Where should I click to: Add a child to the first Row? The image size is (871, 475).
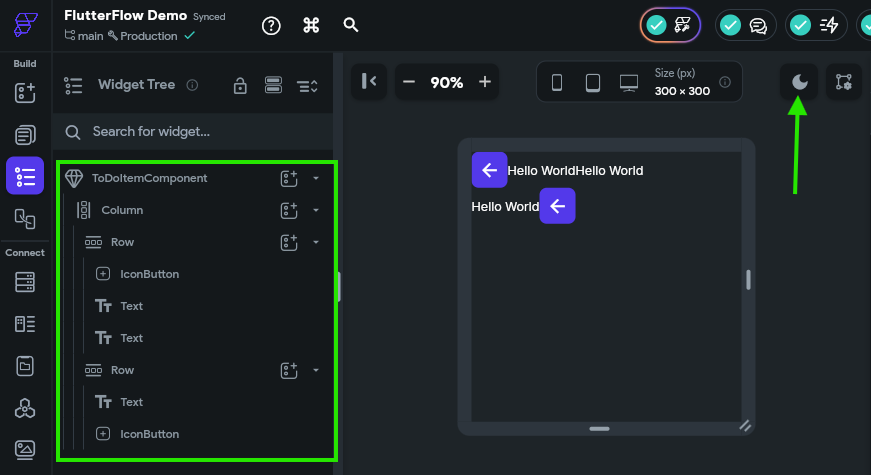(x=289, y=242)
